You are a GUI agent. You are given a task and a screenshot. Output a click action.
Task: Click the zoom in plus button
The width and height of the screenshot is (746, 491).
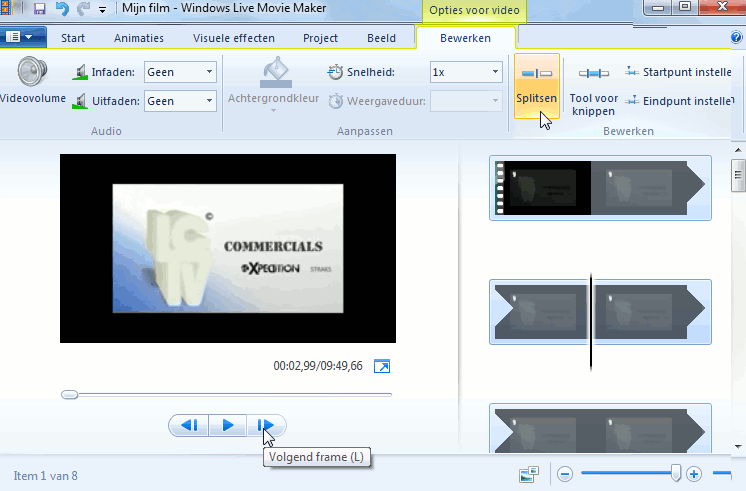[x=694, y=474]
